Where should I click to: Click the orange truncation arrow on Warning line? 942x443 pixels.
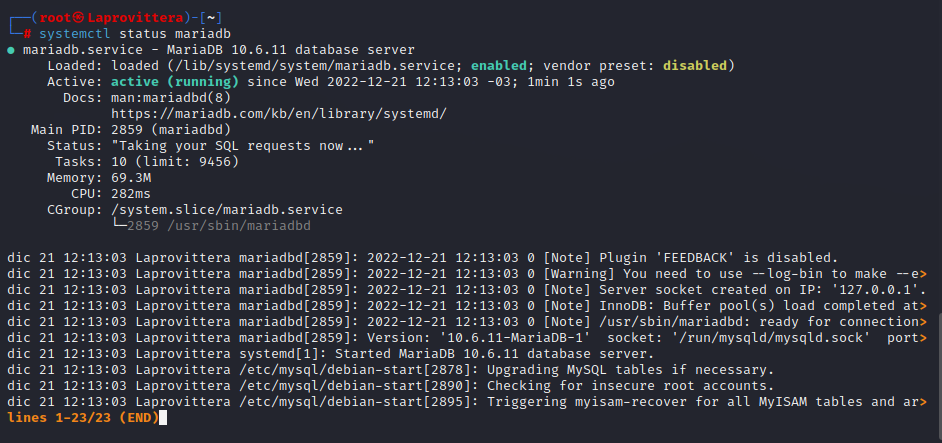[923, 274]
